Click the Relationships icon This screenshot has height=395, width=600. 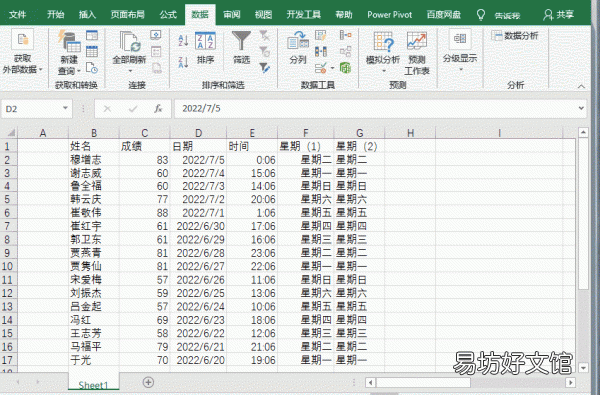[x=345, y=51]
